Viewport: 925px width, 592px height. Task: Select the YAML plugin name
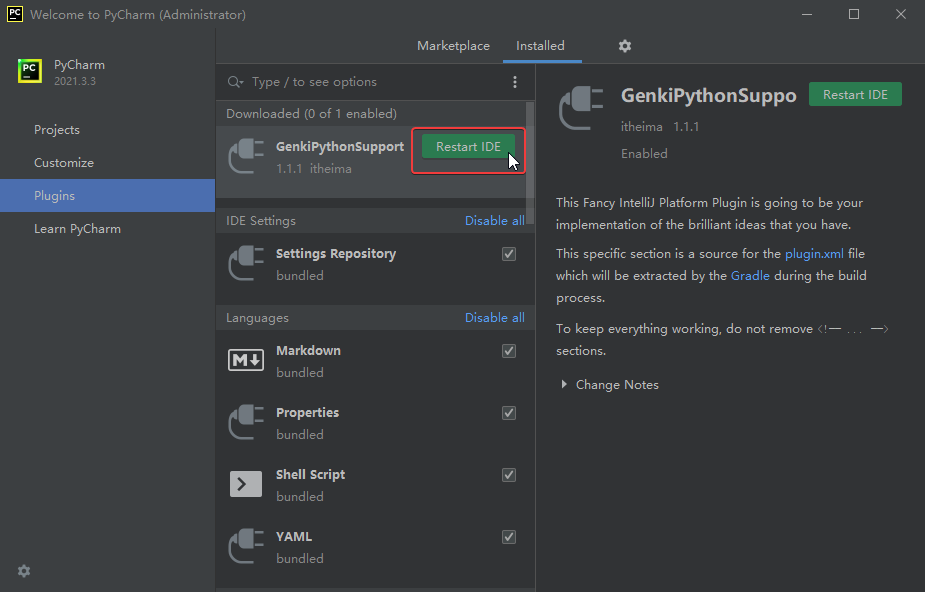pyautogui.click(x=294, y=537)
